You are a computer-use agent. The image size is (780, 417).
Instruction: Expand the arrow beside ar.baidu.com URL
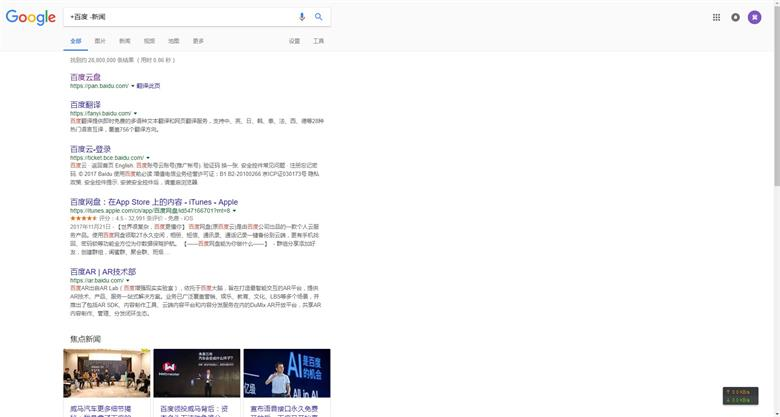tap(128, 281)
